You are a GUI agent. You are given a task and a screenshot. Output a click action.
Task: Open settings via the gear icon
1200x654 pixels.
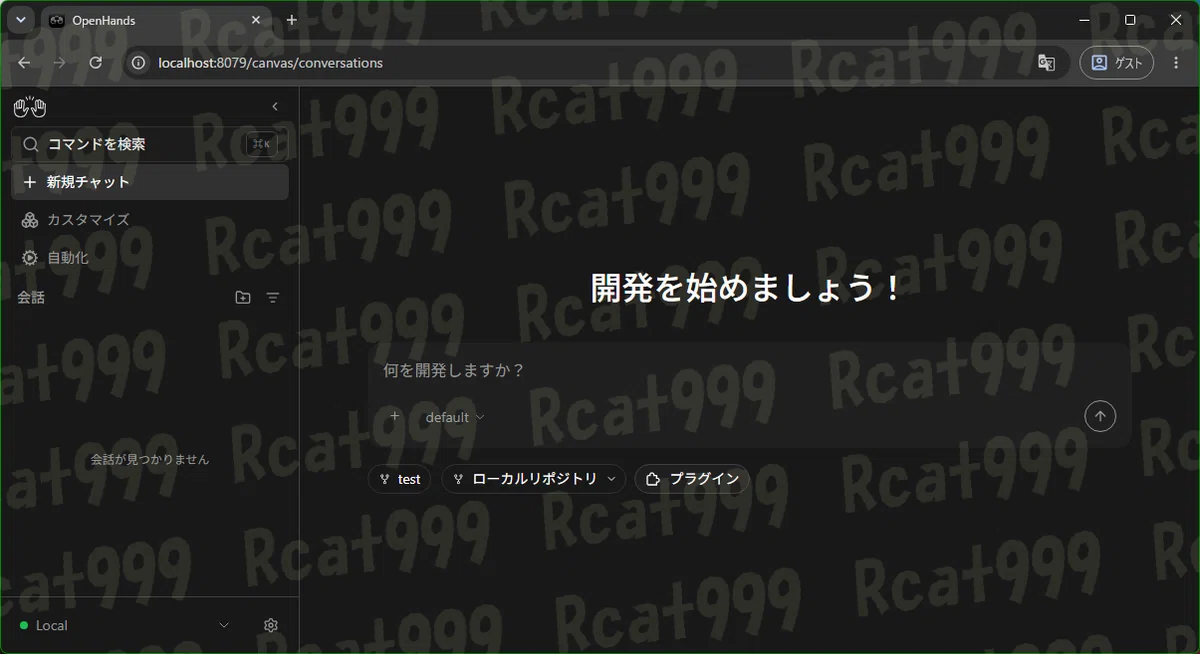pos(270,625)
